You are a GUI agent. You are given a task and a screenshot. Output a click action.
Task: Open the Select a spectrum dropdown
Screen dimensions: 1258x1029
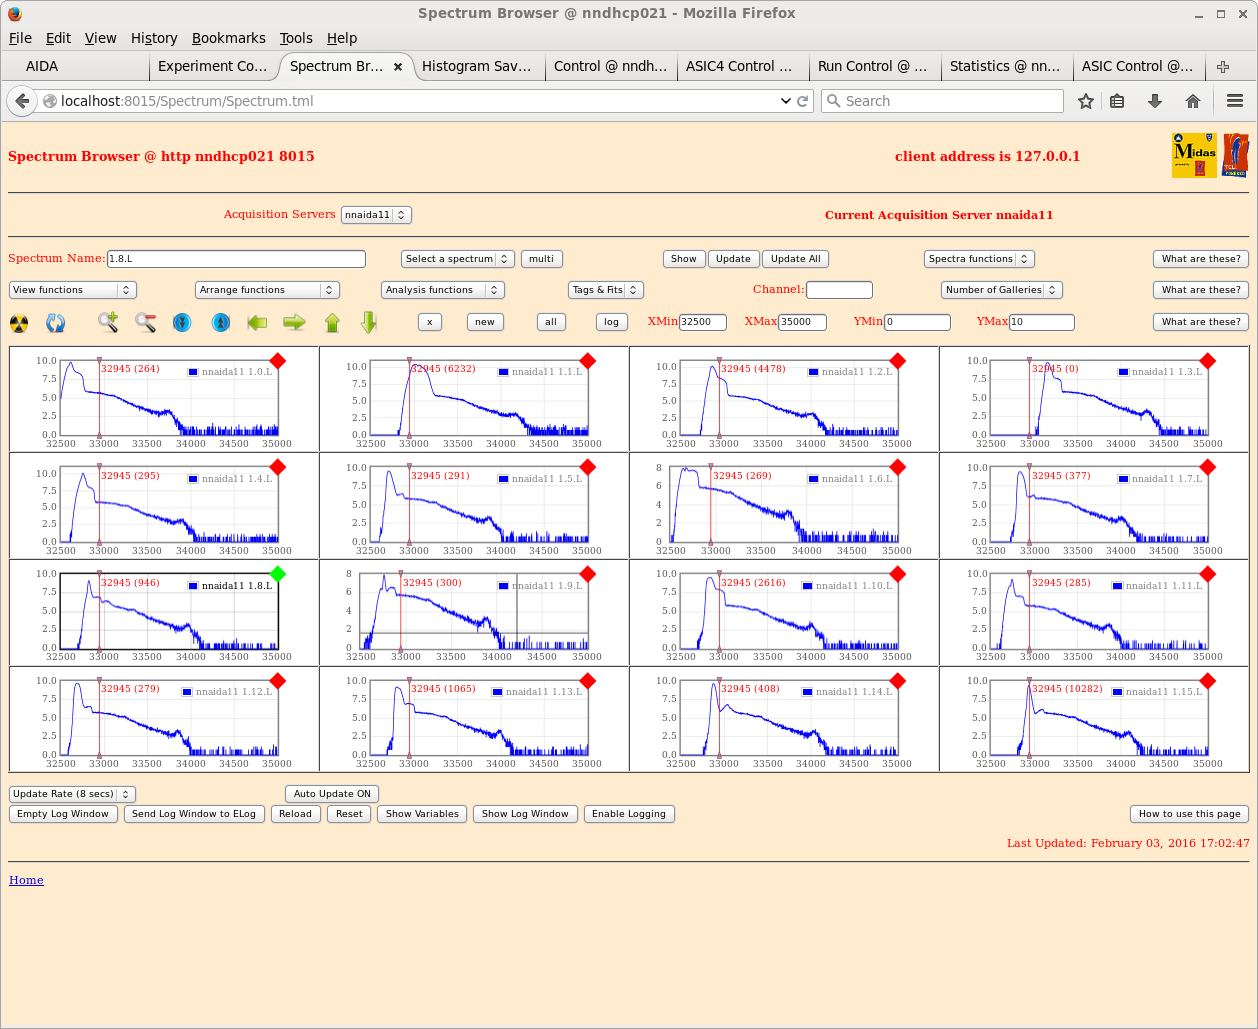[458, 259]
